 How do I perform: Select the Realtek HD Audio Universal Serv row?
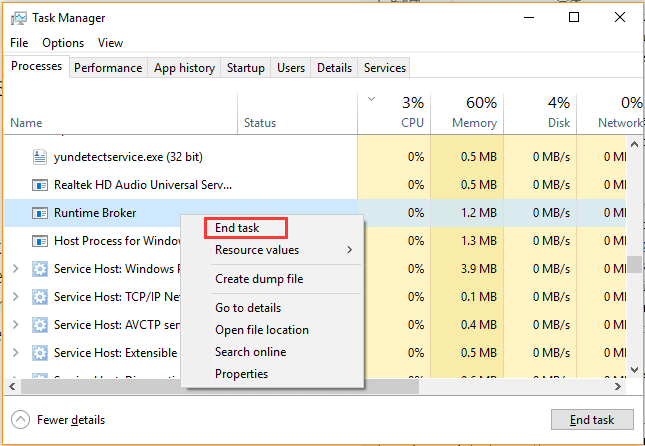[x=143, y=185]
